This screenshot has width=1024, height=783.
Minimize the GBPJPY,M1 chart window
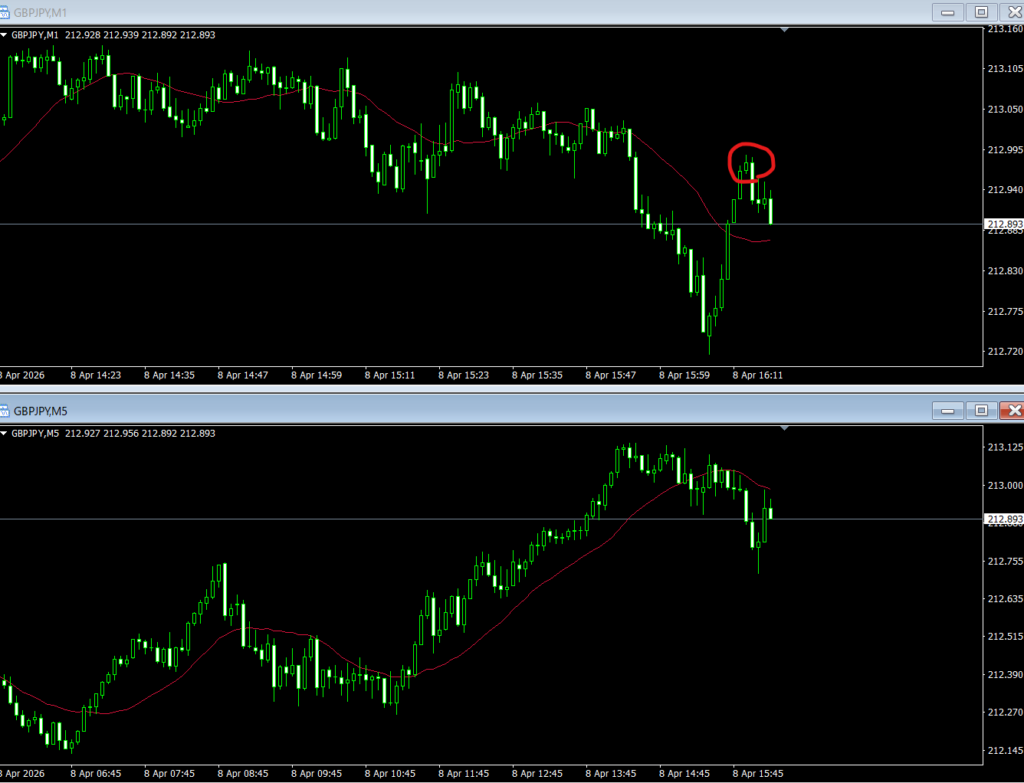pos(946,12)
